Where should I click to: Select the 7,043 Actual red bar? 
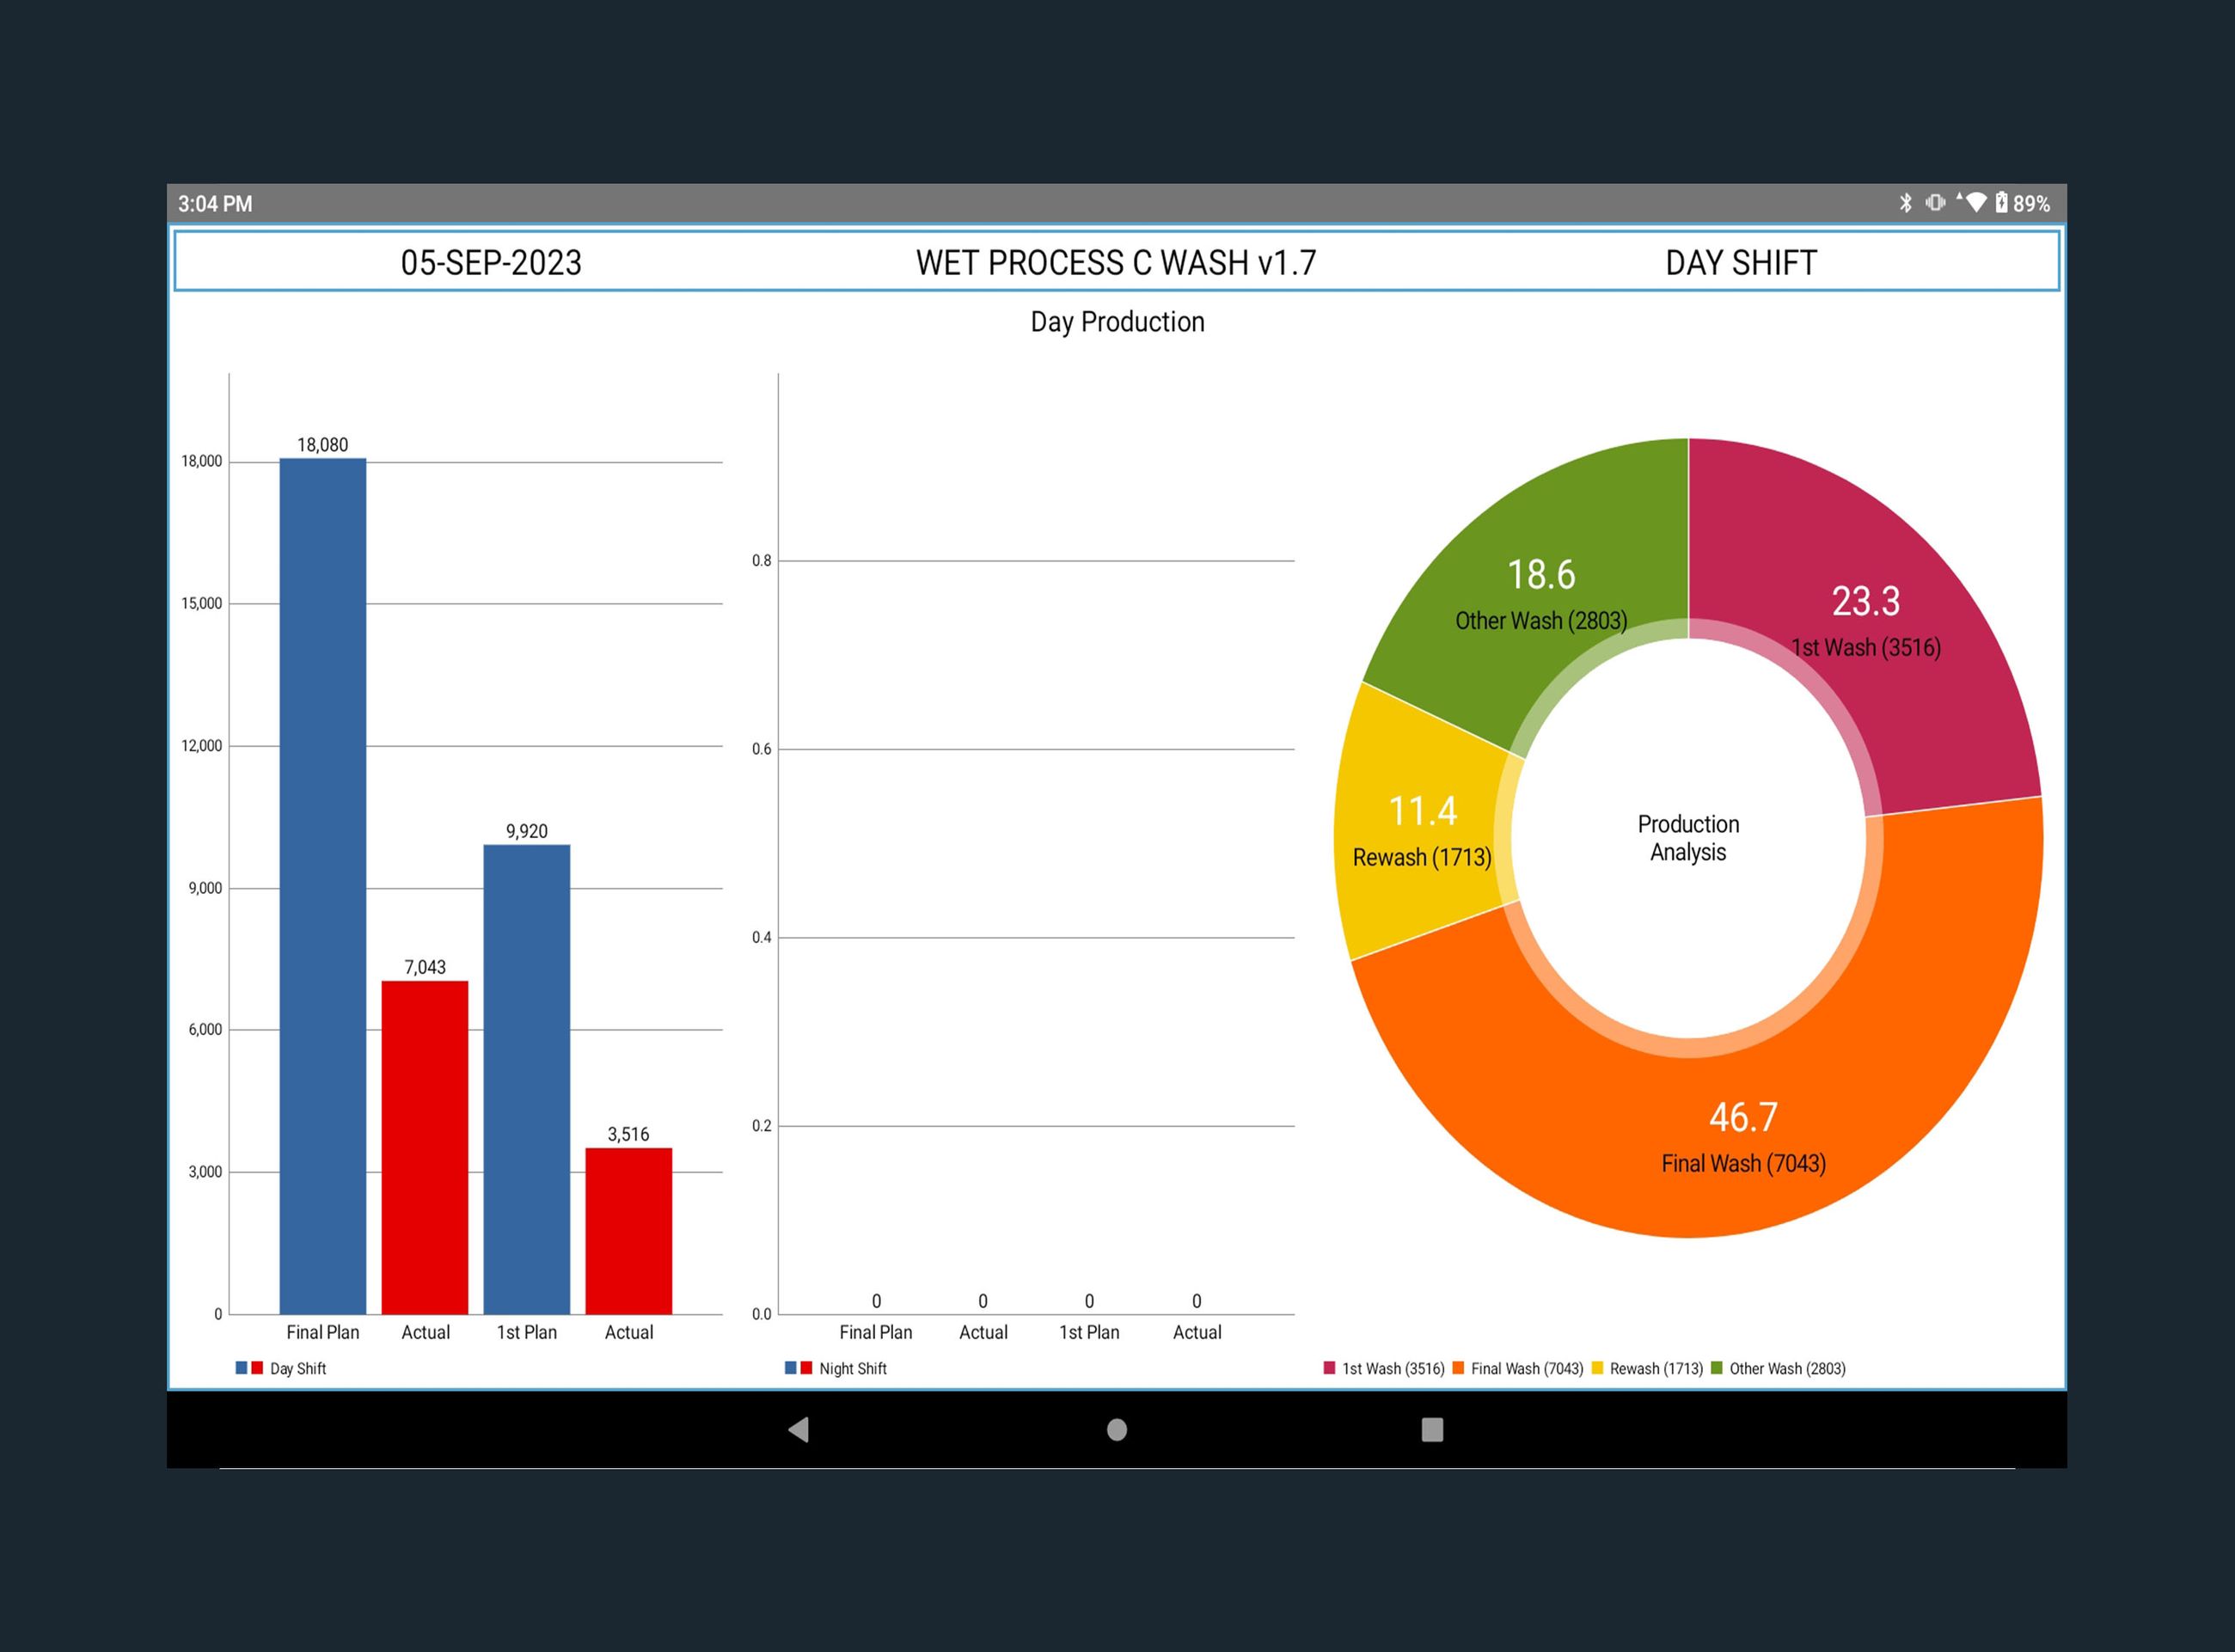click(x=424, y=1147)
